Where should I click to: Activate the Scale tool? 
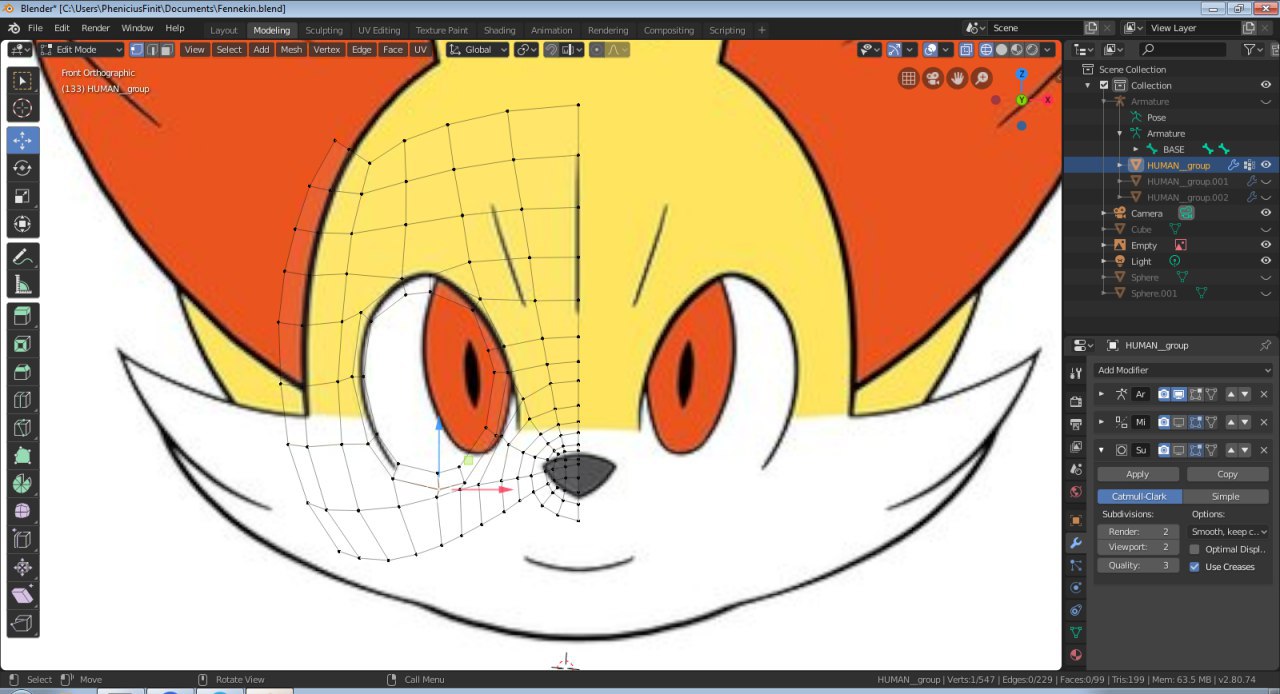coord(23,196)
